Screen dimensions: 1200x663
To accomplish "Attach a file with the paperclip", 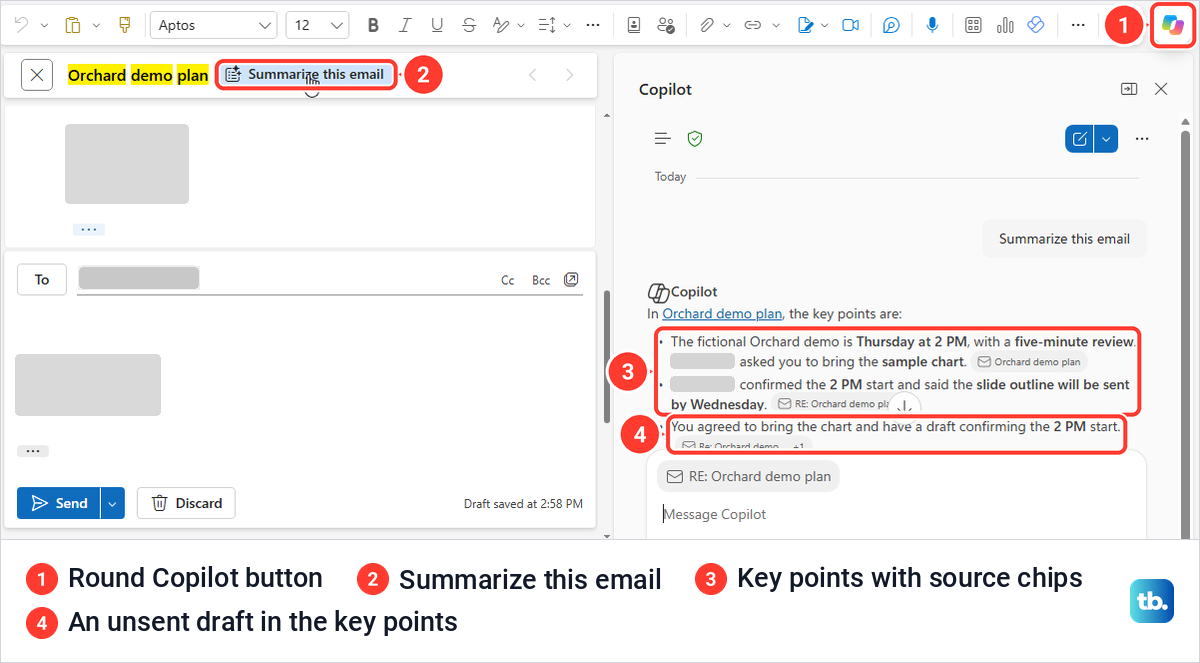I will (706, 25).
